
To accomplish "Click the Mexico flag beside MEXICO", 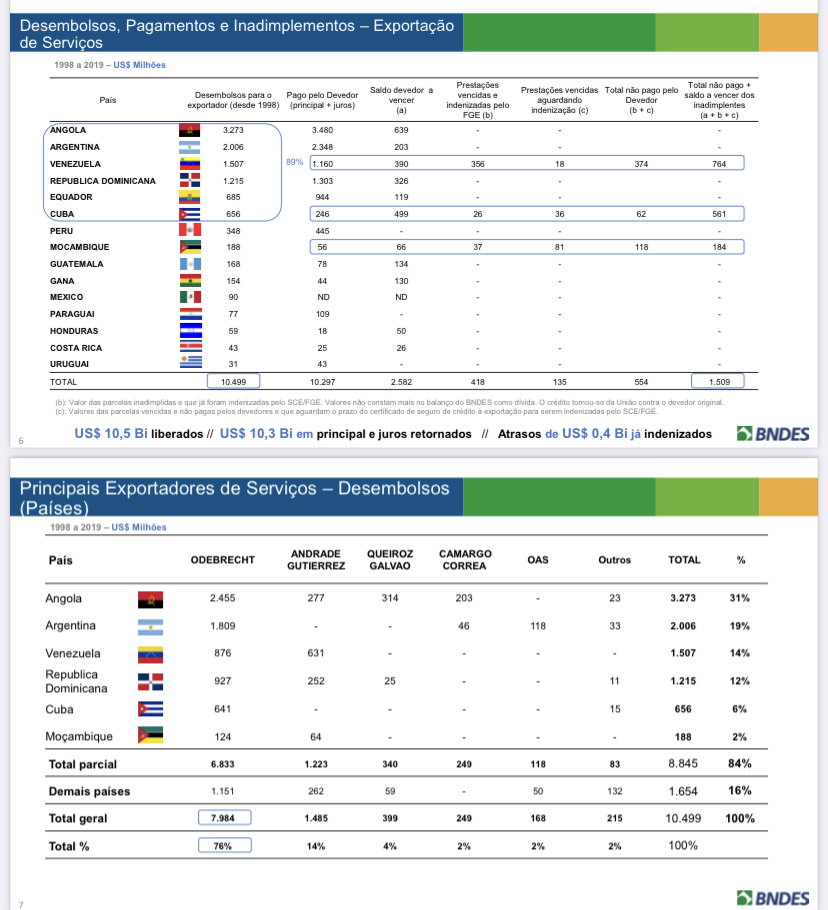I will coord(190,297).
